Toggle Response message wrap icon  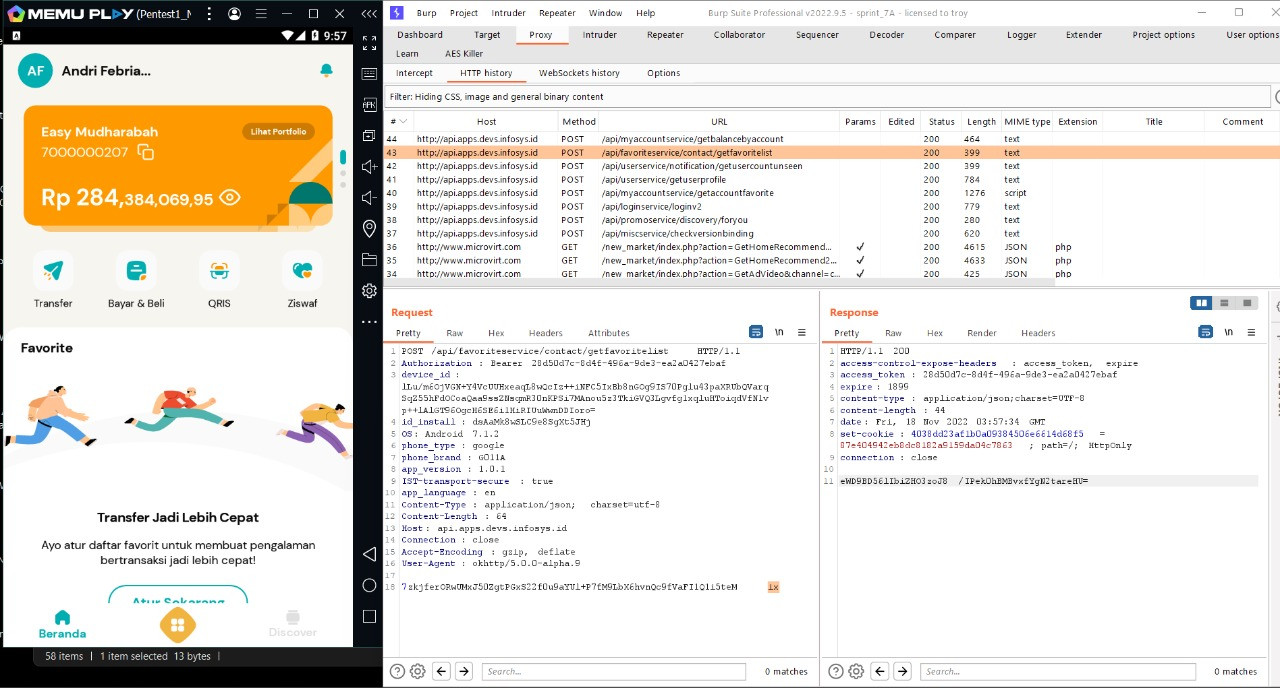[x=1205, y=332]
